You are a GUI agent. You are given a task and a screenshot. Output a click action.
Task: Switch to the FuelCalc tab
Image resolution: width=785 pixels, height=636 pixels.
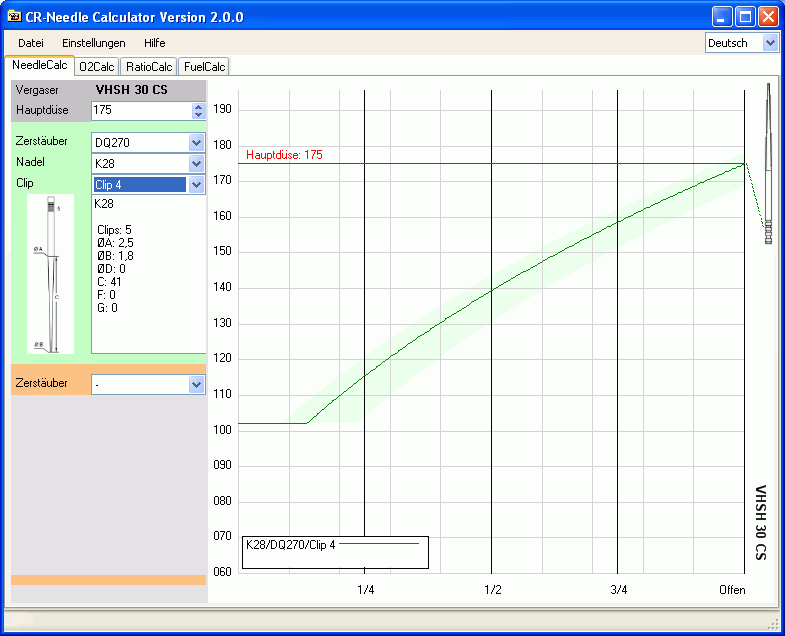(204, 67)
